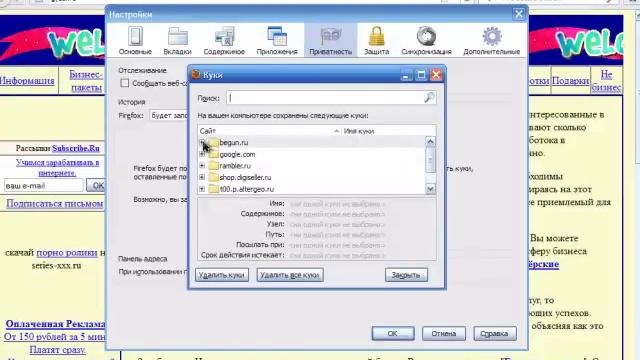Click the Отмена button in Настройки
Viewport: 640px width, 360px height.
[444, 333]
